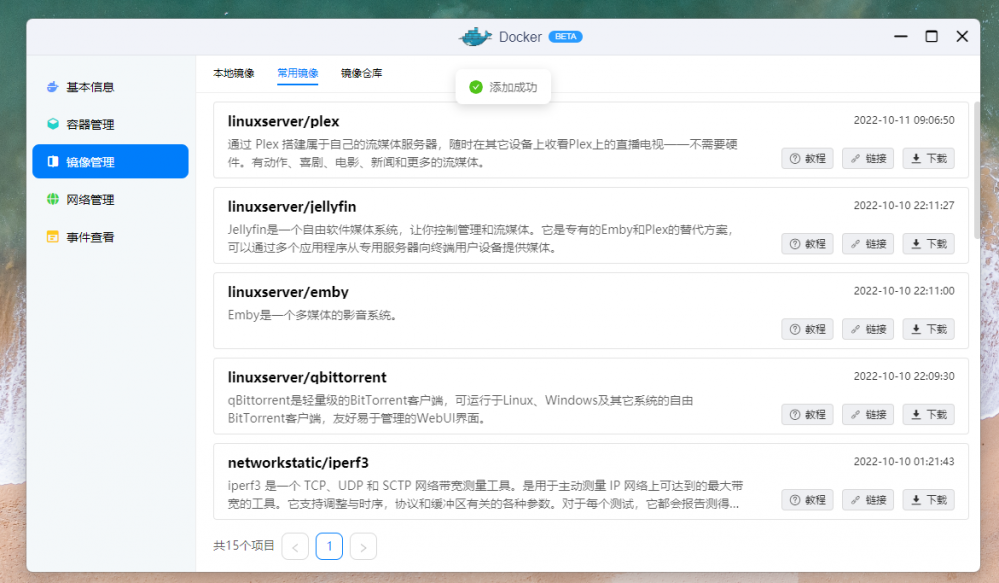Minimize the Docker window
999x583 pixels.
(900, 37)
